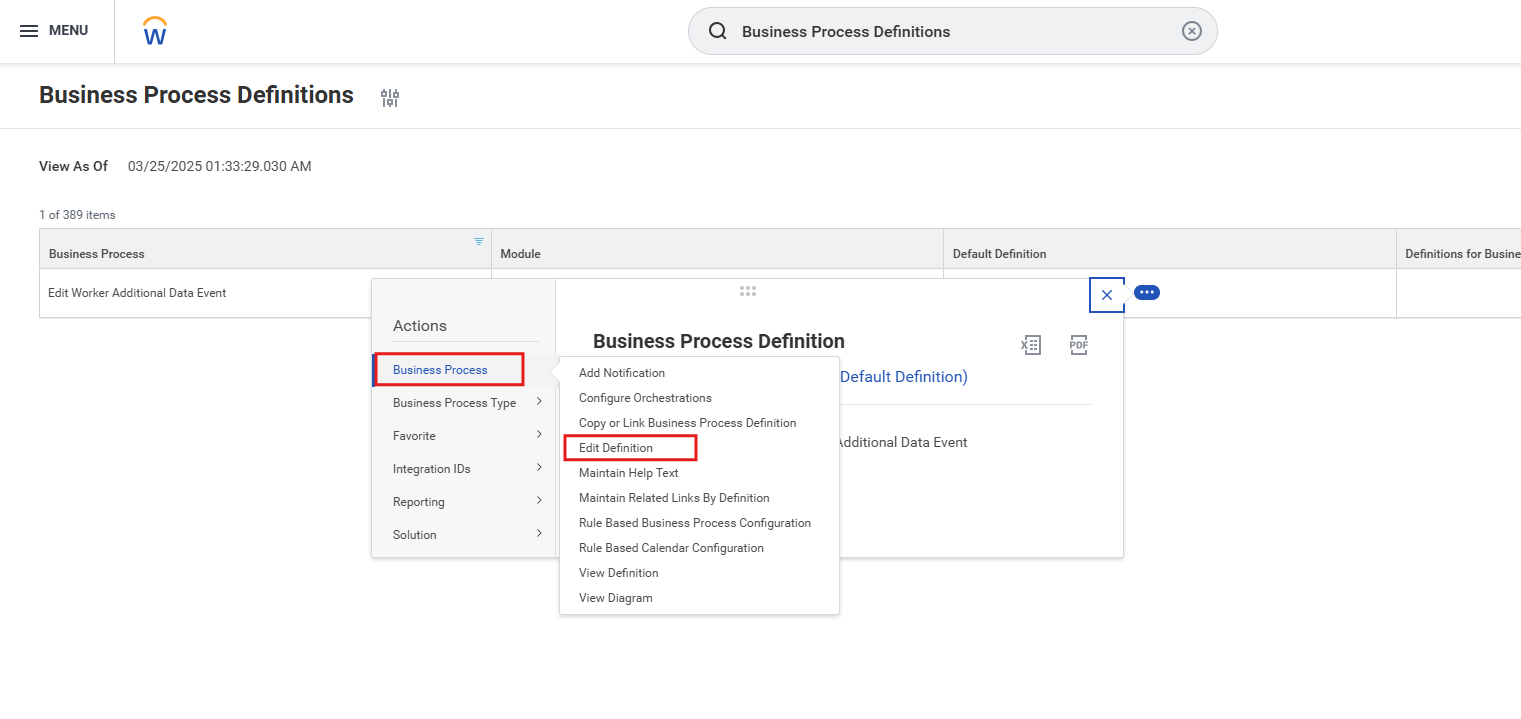Click the Business Process column filter icon
Screen dimensions: 1521x719
pos(479,241)
